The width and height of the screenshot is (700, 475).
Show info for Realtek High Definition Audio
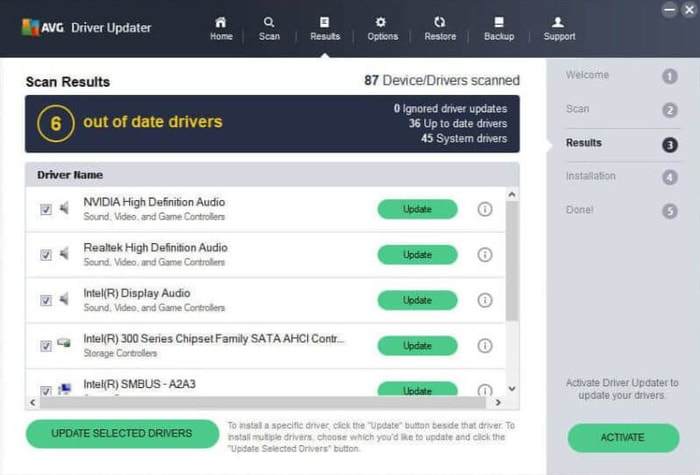point(485,254)
